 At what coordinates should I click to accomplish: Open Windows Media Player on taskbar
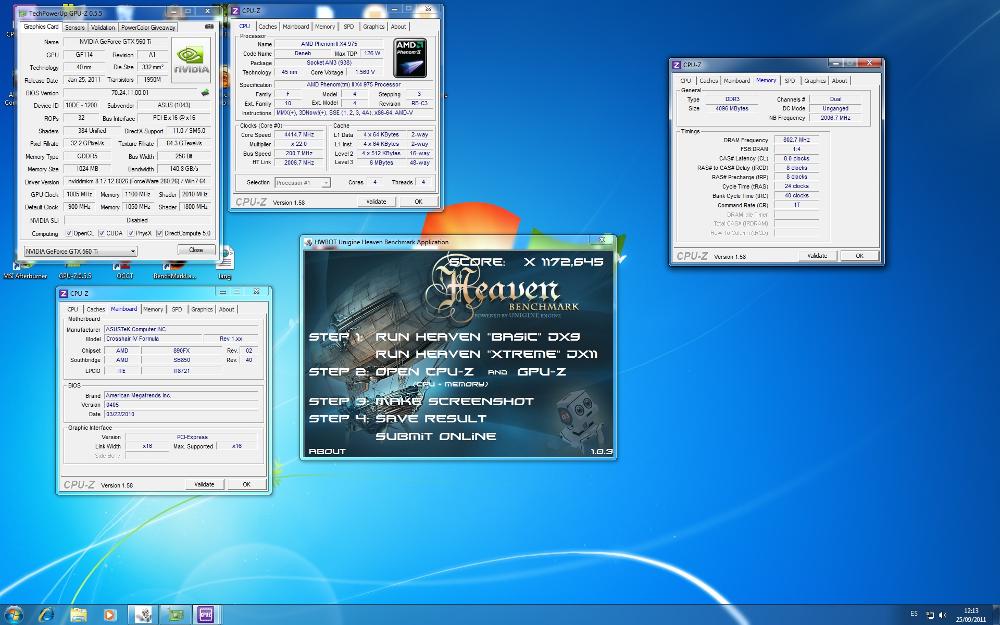110,615
